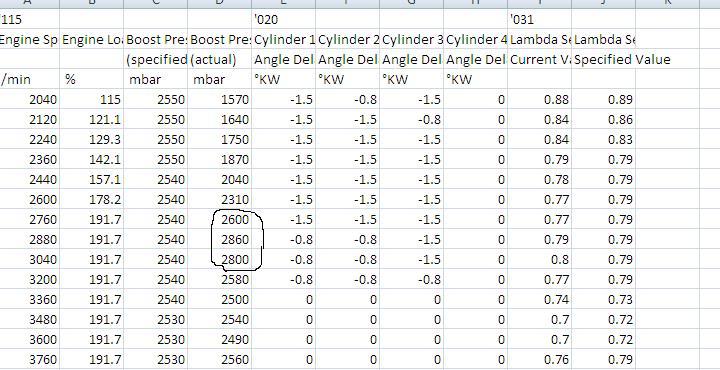The width and height of the screenshot is (720, 370).
Task: Select engine speed cell 2440
Action: tap(29, 179)
